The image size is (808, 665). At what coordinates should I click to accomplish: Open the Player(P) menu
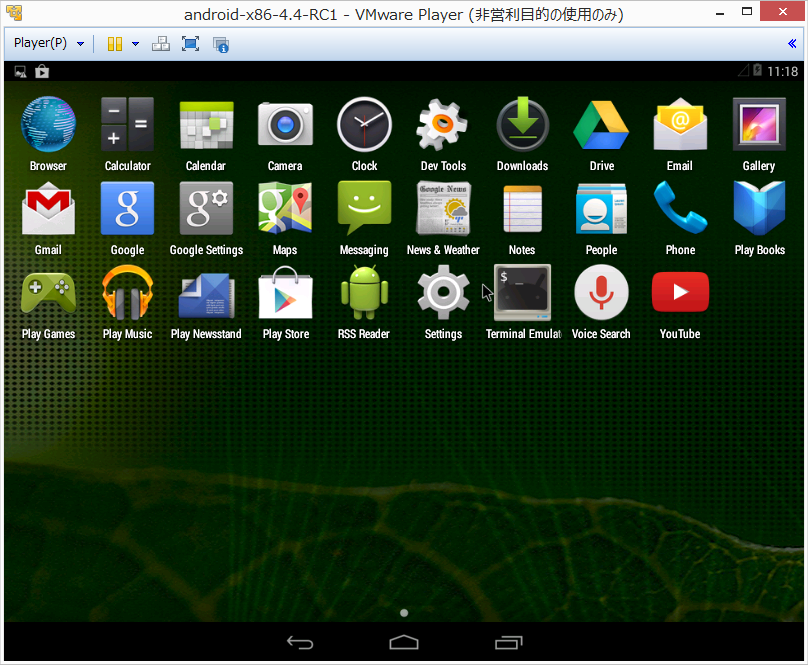coord(40,43)
